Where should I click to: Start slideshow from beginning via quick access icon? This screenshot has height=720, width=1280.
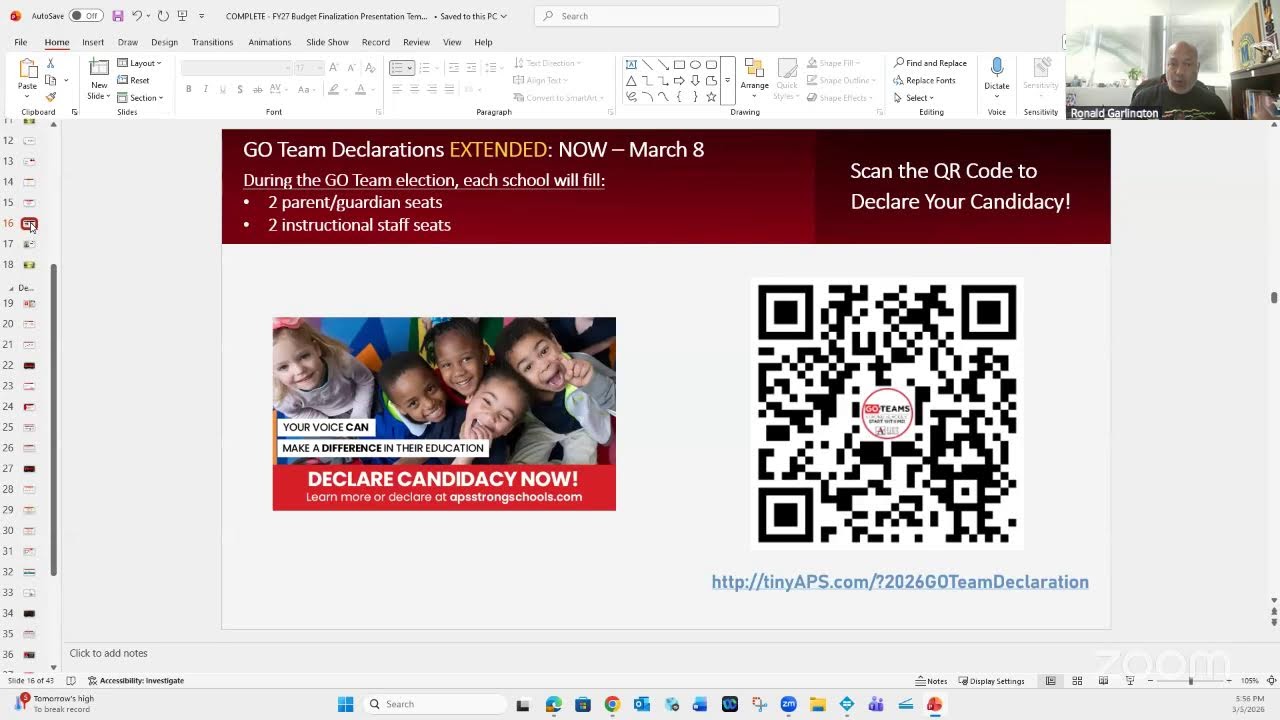(182, 16)
